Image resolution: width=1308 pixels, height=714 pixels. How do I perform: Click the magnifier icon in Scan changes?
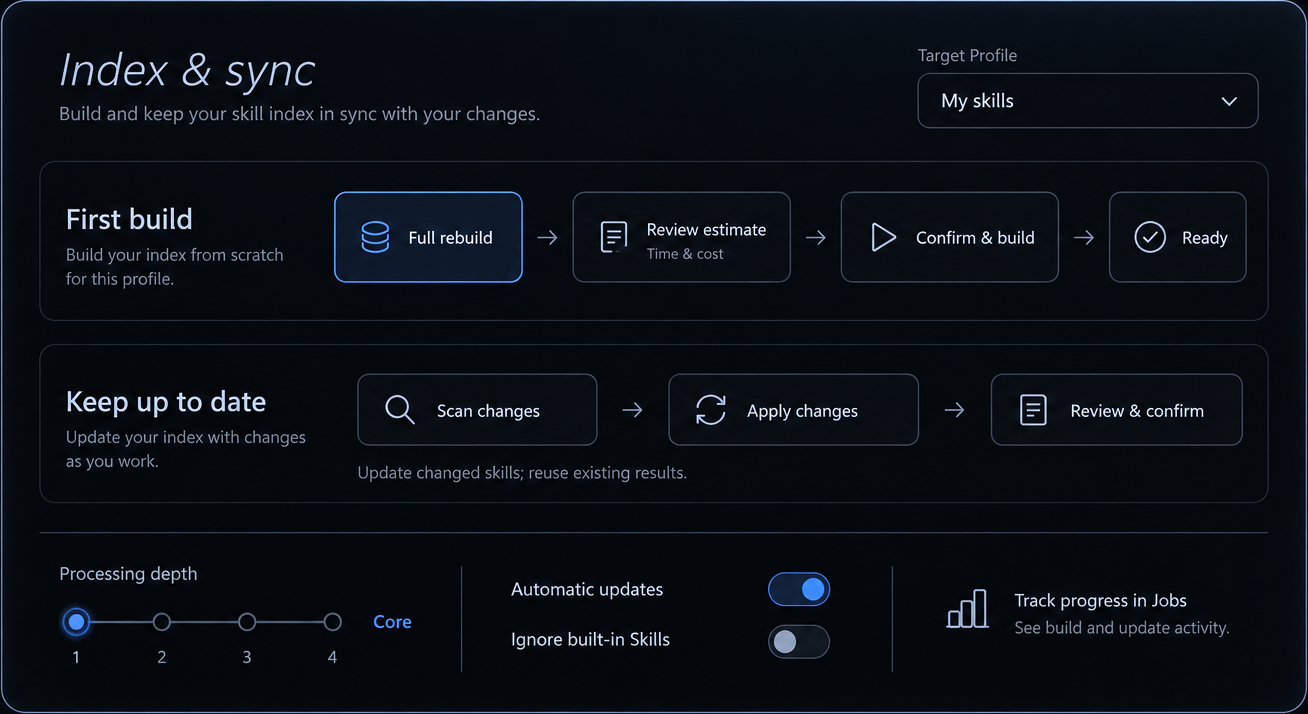(400, 410)
